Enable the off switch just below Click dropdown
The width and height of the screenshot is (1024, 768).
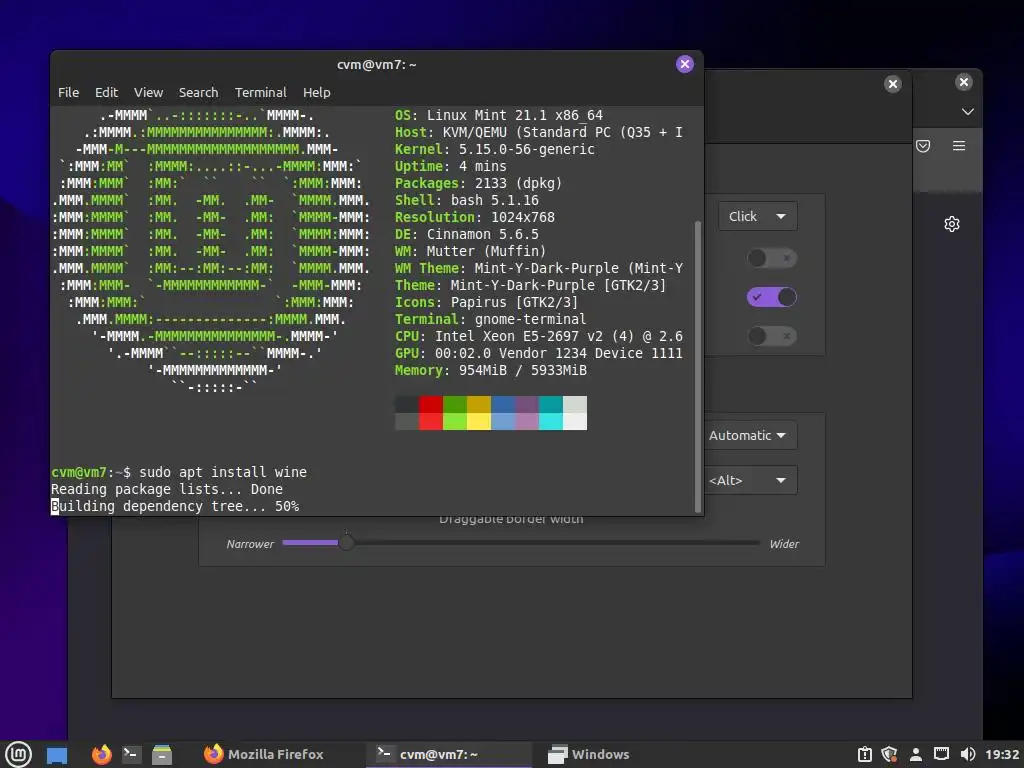click(771, 258)
